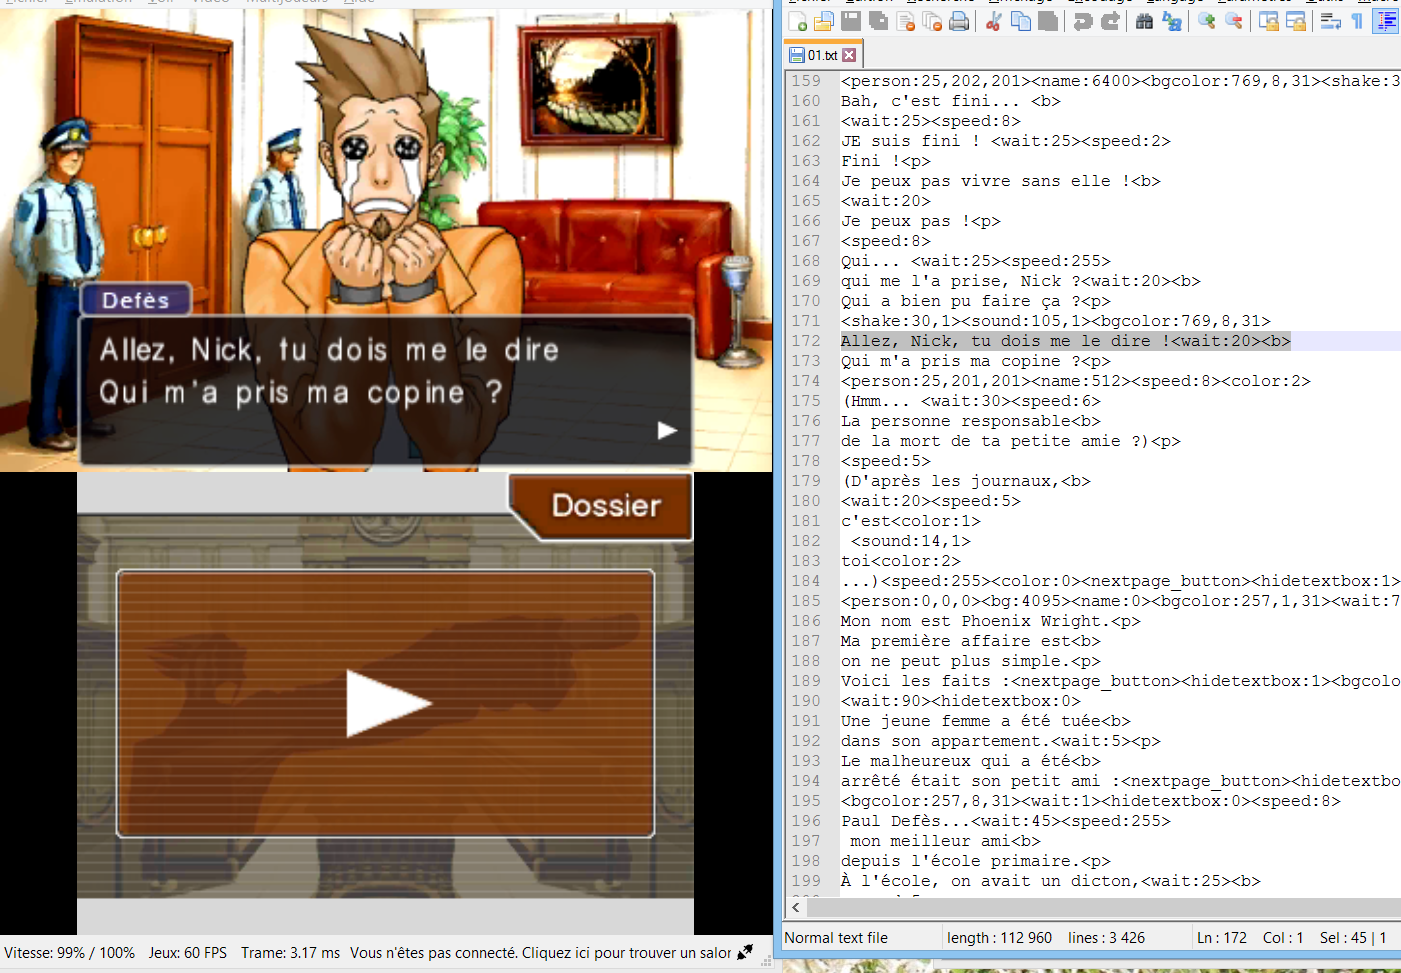Screen dimensions: 1401x973
Task: Open the Replace dialog icon
Action: coord(1172,21)
